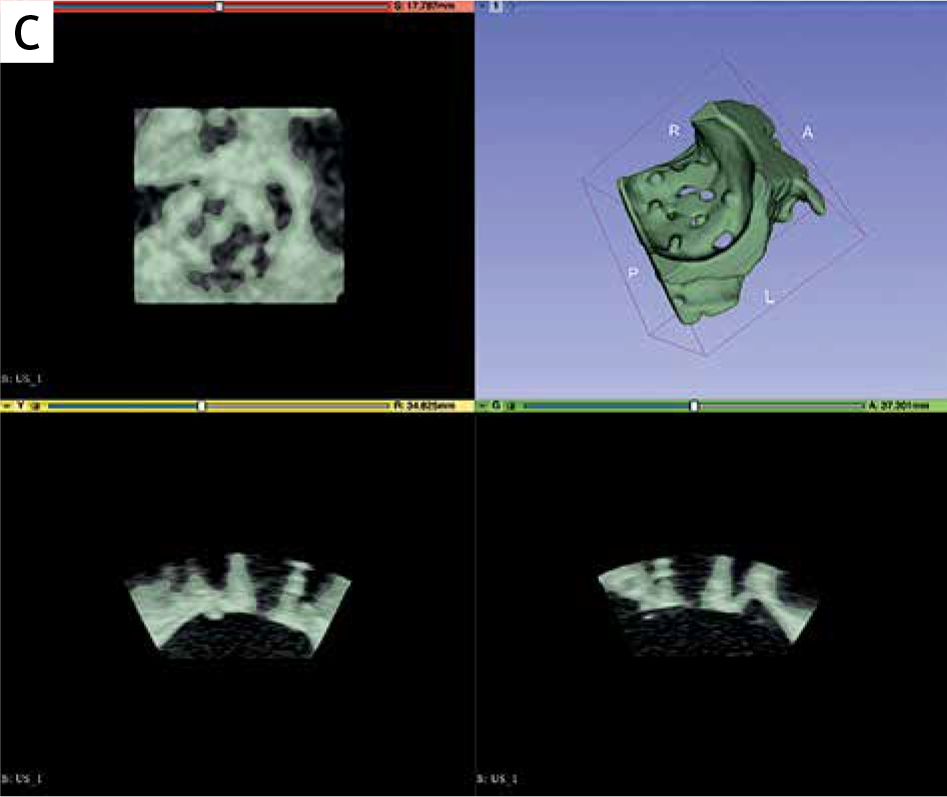The image size is (947, 797).
Task: Click the yellow slice offset field R: 34.825mm
Action: point(429,406)
